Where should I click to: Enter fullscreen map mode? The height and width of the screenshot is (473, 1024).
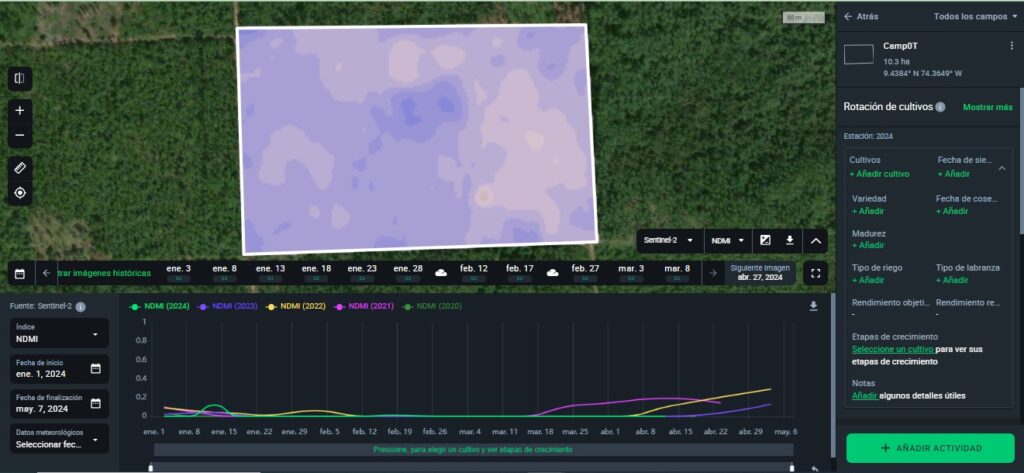point(816,273)
